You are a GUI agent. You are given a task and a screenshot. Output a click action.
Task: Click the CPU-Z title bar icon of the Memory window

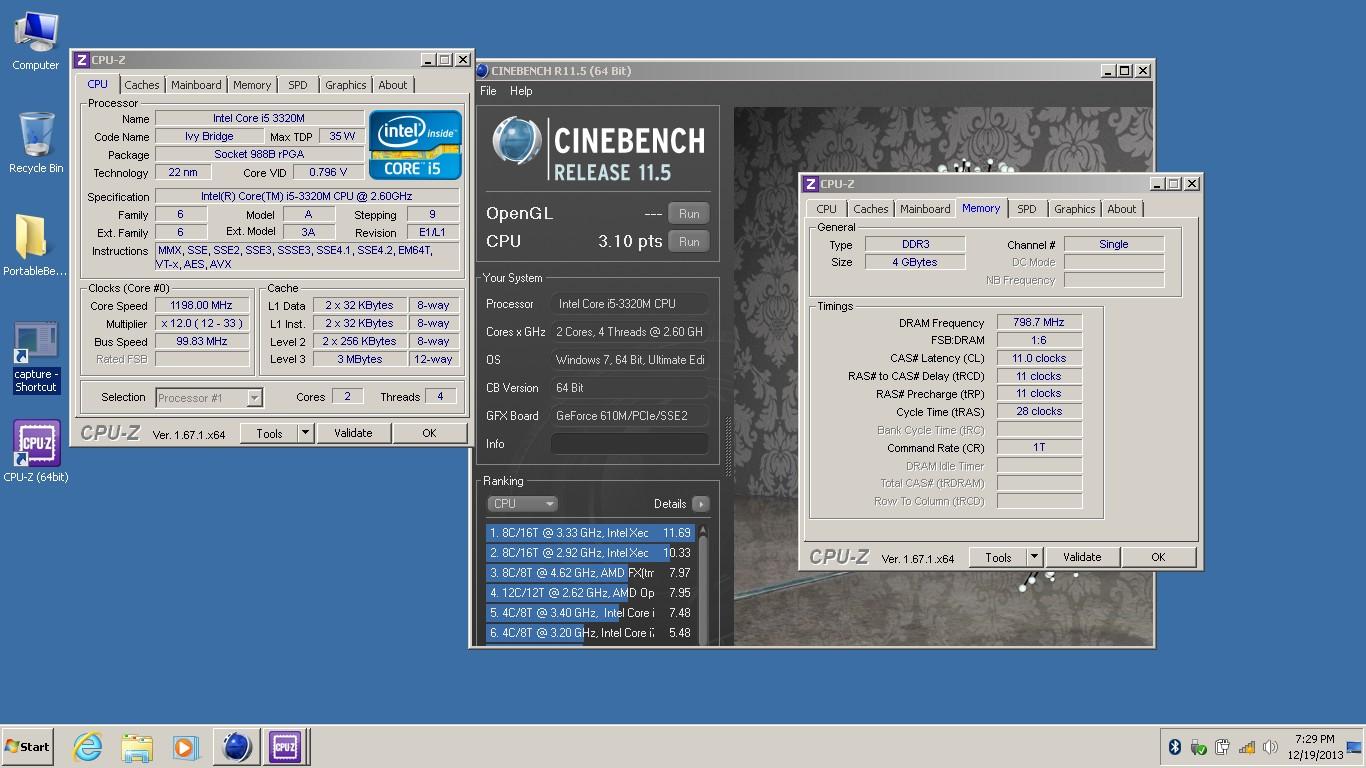point(811,184)
